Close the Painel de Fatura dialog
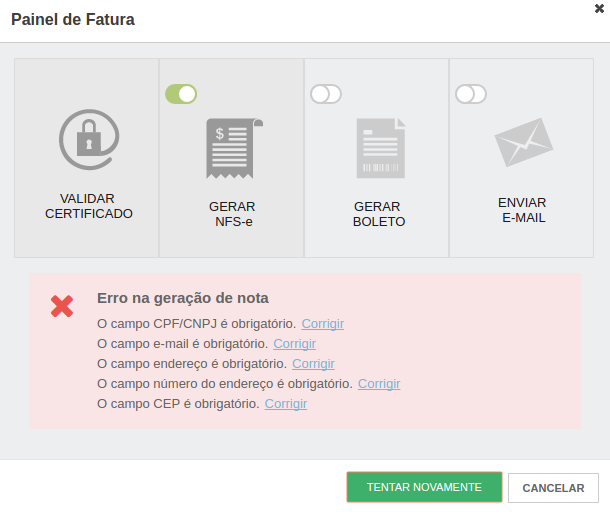Image resolution: width=610 pixels, height=514 pixels. pyautogui.click(x=599, y=8)
